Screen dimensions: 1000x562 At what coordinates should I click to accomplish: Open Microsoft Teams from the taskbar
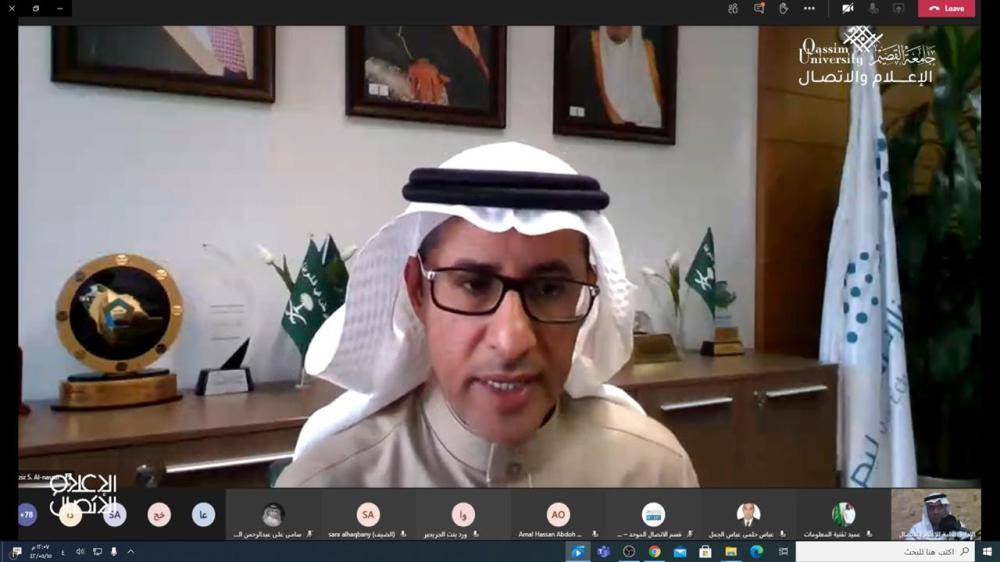point(603,551)
